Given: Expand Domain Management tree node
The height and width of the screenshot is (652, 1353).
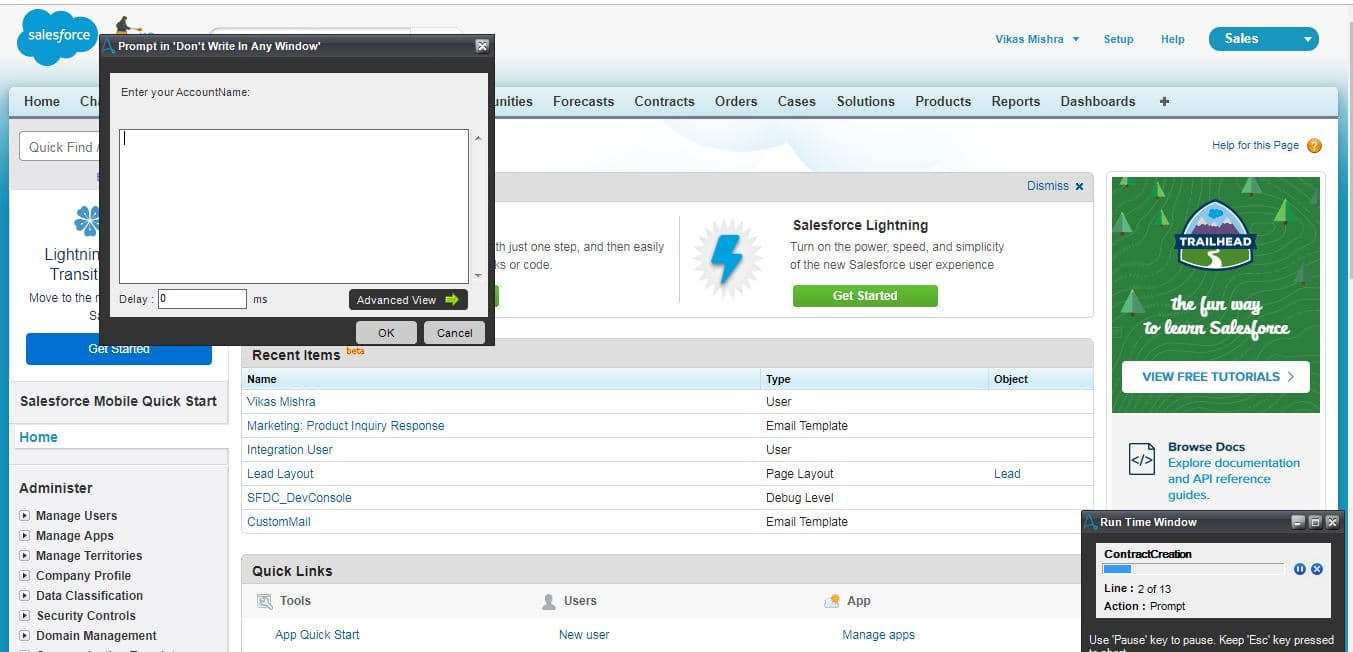Looking at the screenshot, I should pos(25,636).
